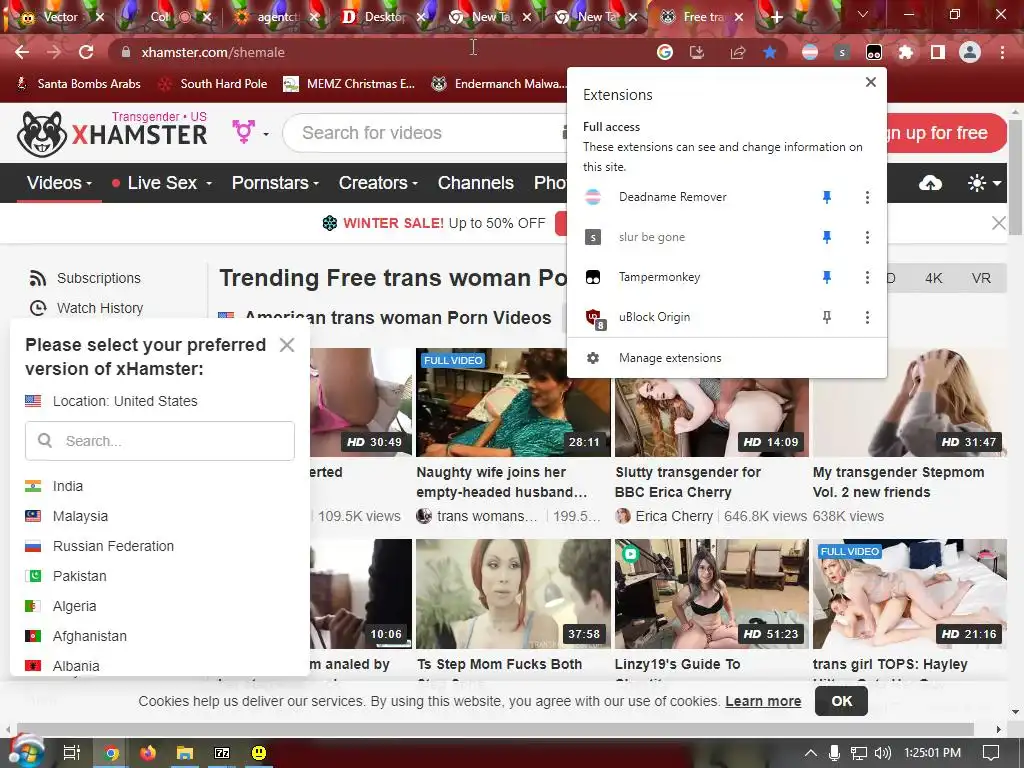Select the VR filter tab
1024x768 pixels.
pos(981,279)
